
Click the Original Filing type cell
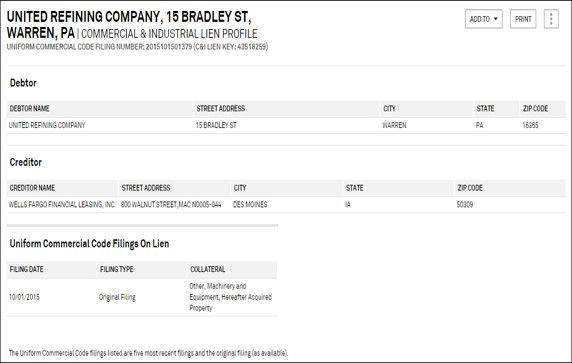[117, 297]
